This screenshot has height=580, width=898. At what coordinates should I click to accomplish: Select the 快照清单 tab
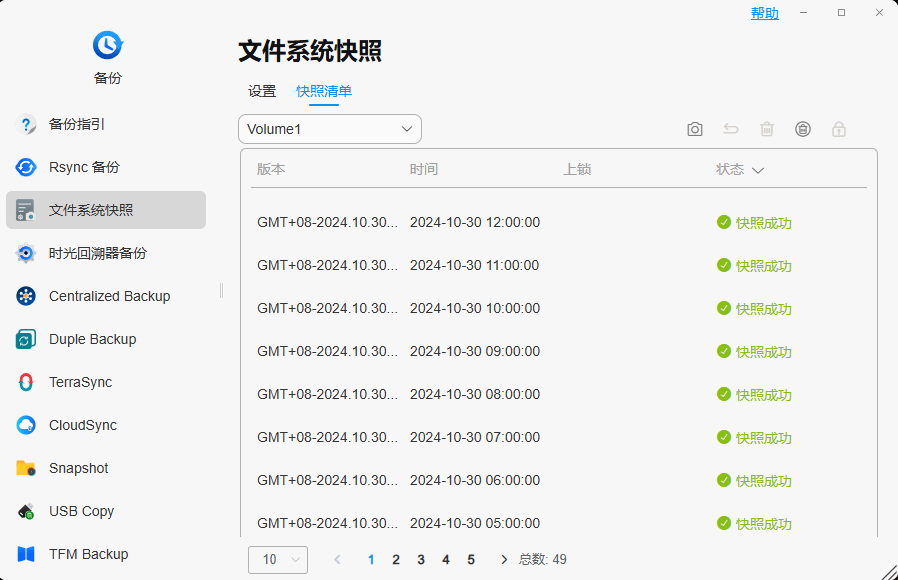click(324, 91)
